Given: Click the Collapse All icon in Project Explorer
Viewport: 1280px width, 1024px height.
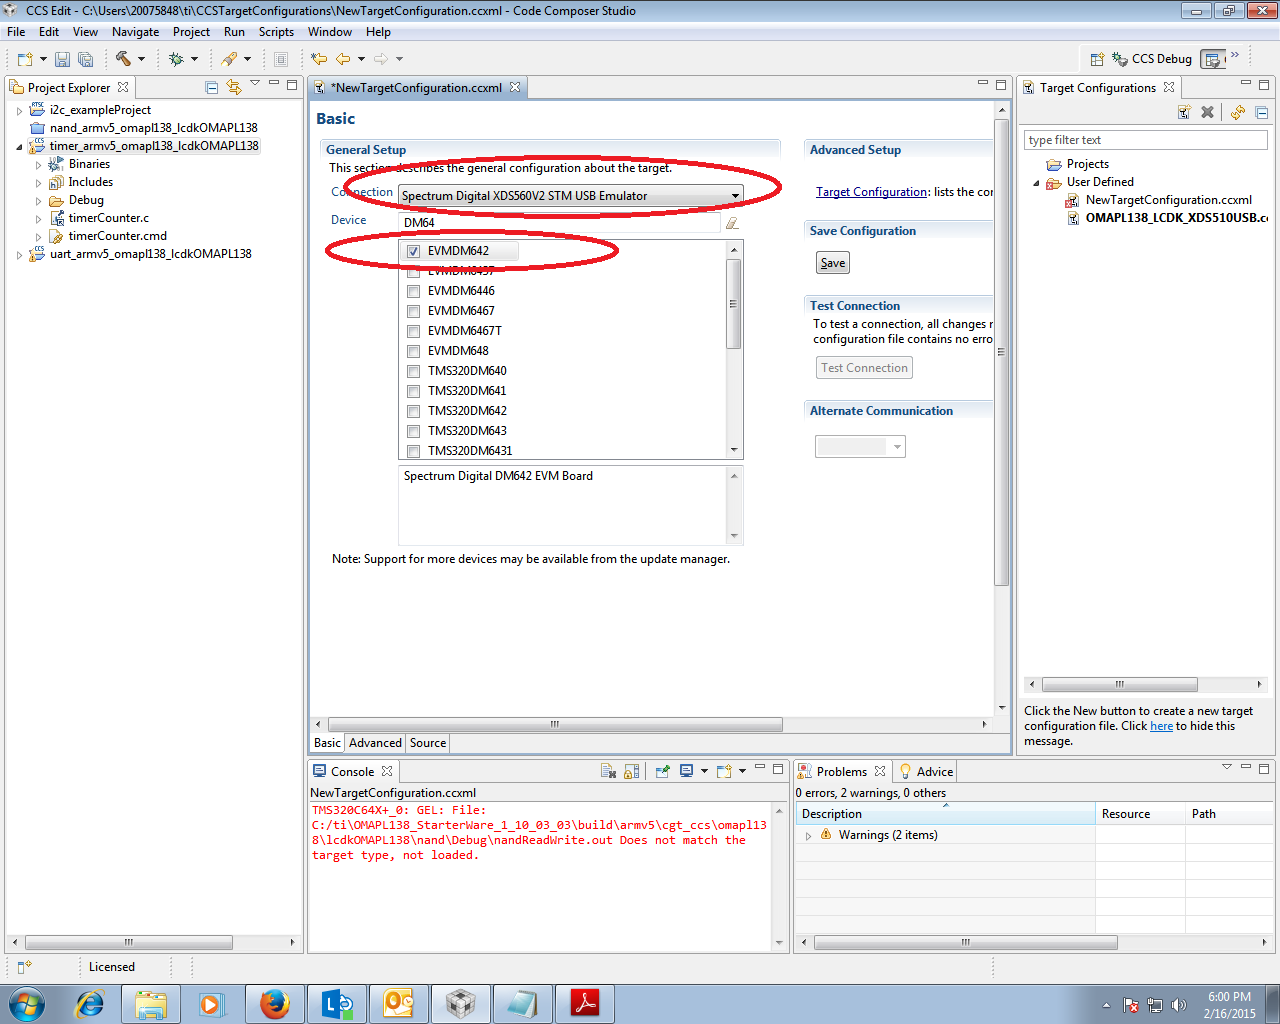Looking at the screenshot, I should pos(211,87).
